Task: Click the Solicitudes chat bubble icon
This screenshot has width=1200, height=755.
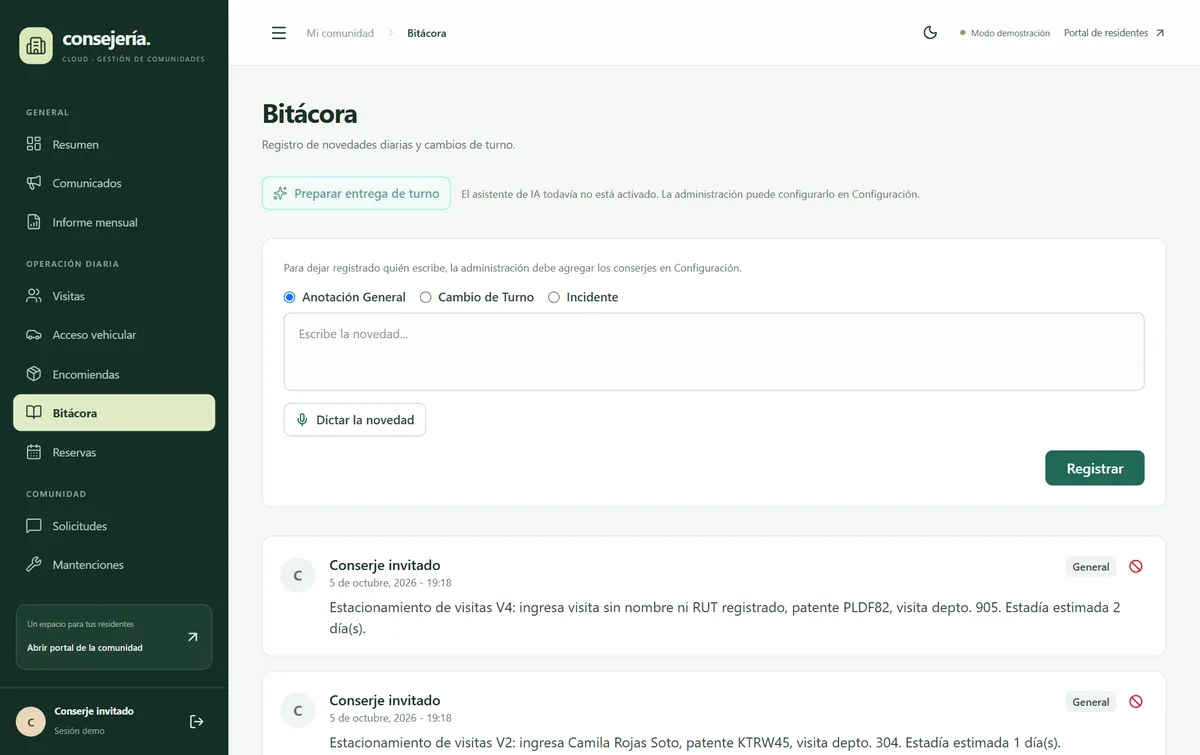Action: (34, 526)
